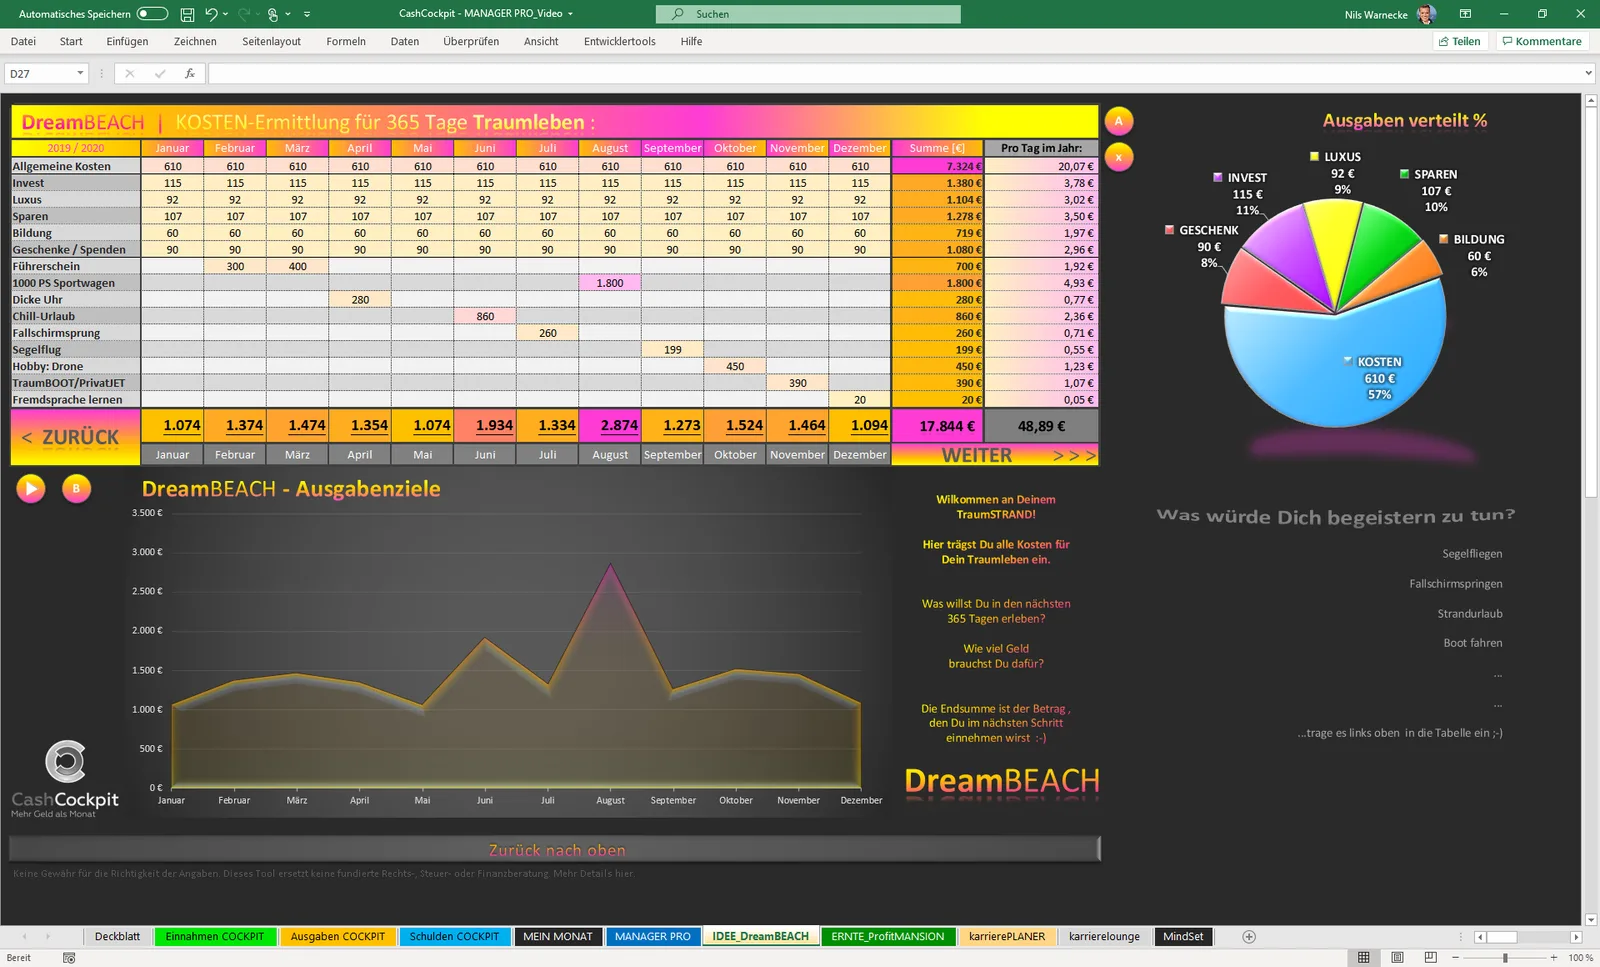Click the Nils Warnecke profile picture
Viewport: 1600px width, 967px height.
[1427, 14]
